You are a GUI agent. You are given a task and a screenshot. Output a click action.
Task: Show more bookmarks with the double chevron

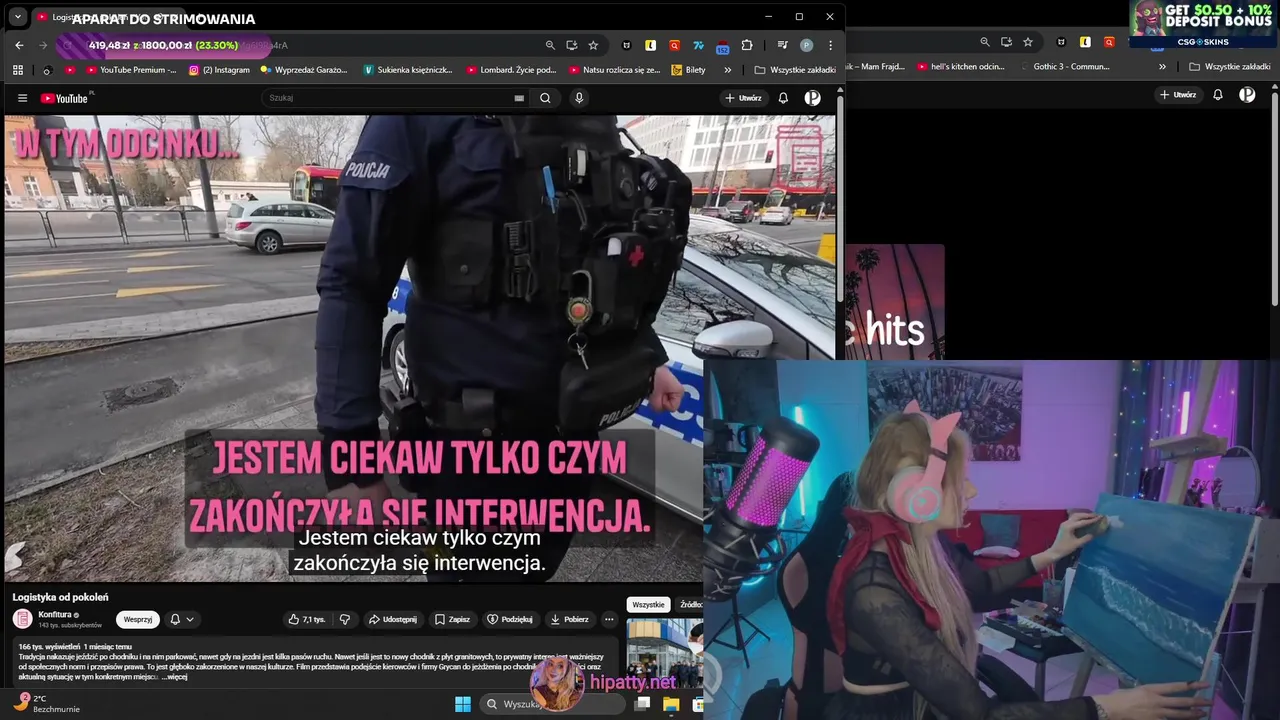pos(727,70)
